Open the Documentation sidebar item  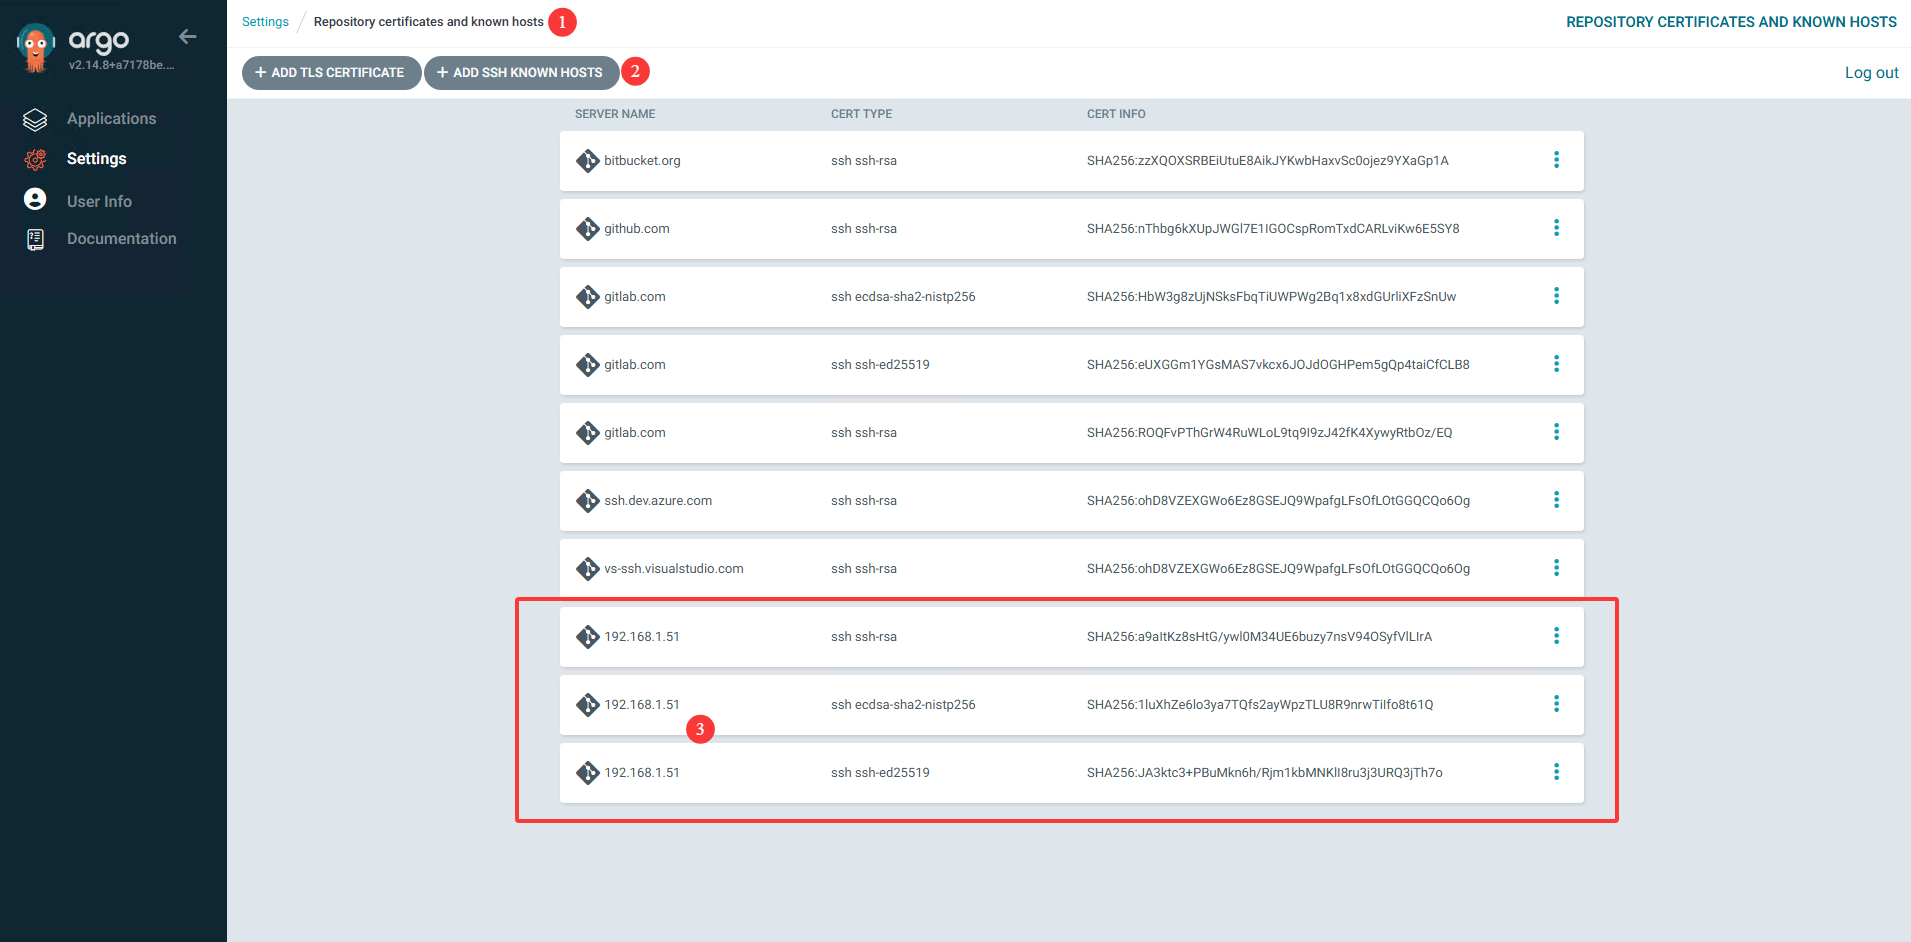tap(121, 239)
